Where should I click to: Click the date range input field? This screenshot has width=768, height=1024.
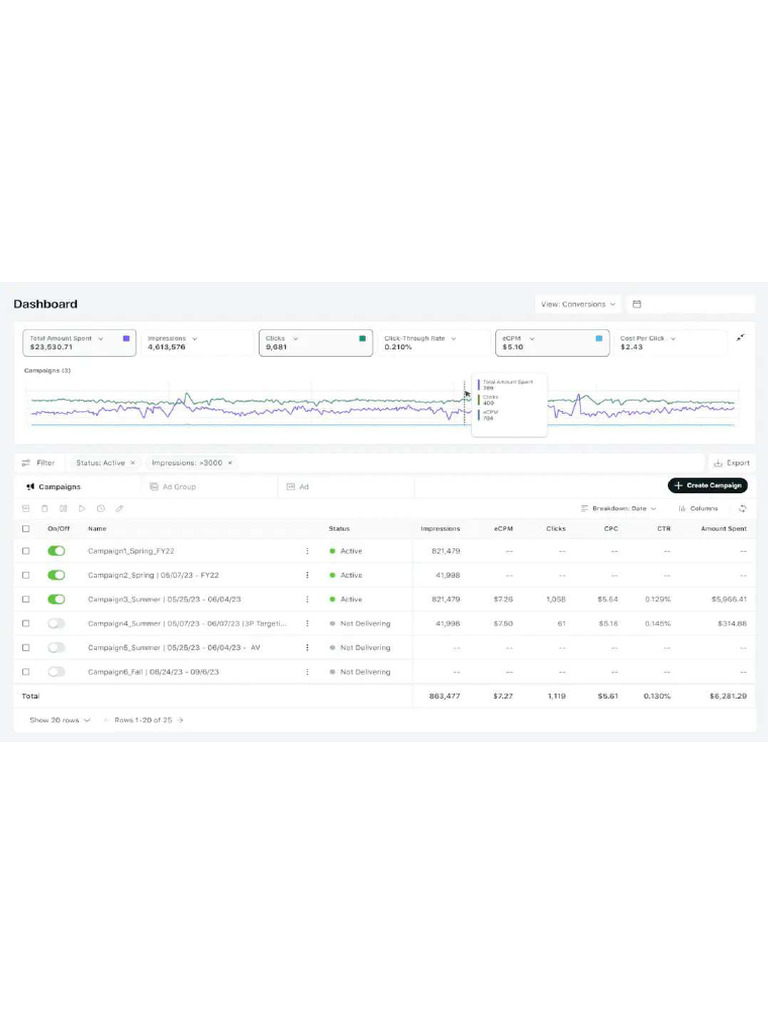pos(691,304)
